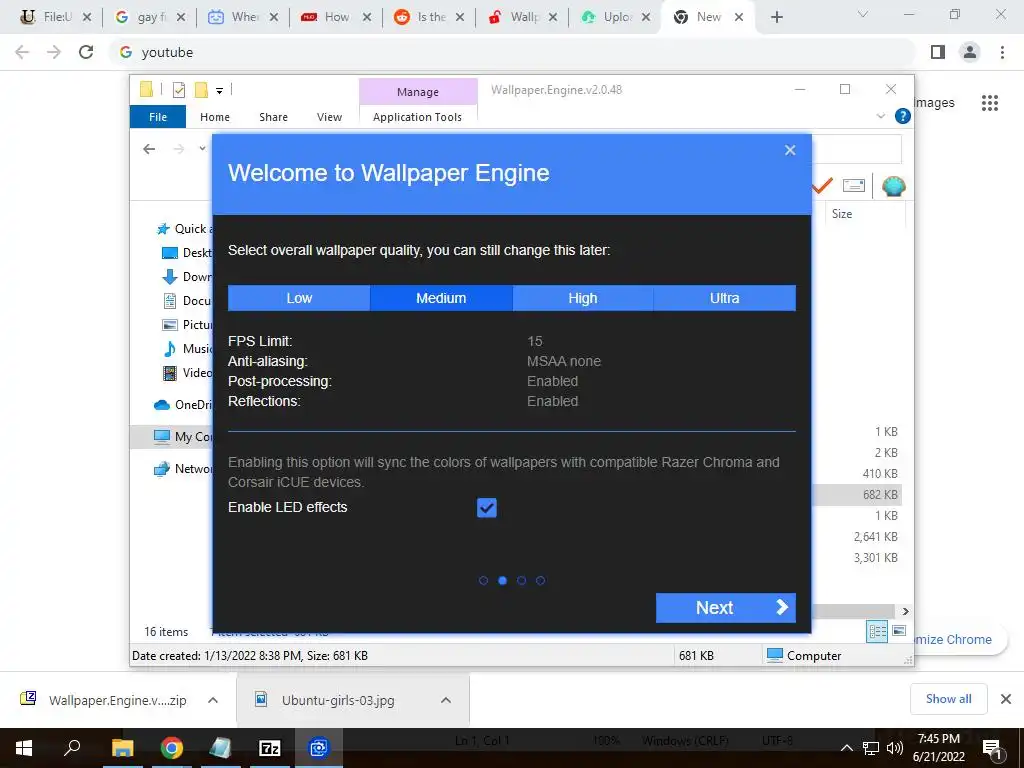Screen dimensions: 1024x768
Task: Click Explorer forward navigation arrow
Action: pyautogui.click(x=178, y=149)
